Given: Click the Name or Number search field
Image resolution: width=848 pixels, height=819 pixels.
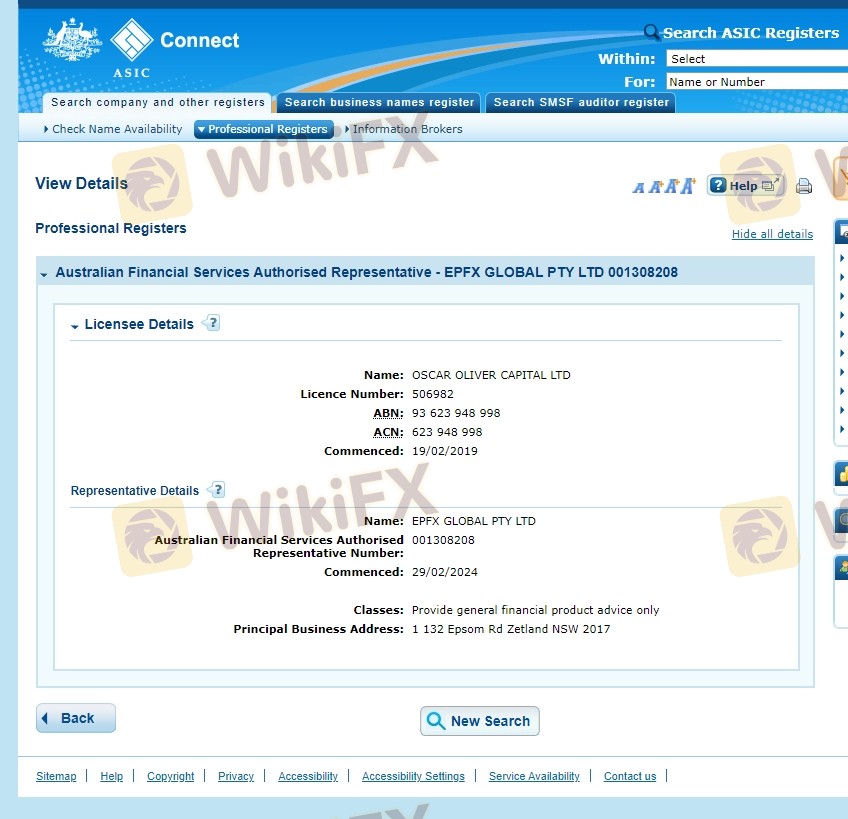Looking at the screenshot, I should pos(756,82).
